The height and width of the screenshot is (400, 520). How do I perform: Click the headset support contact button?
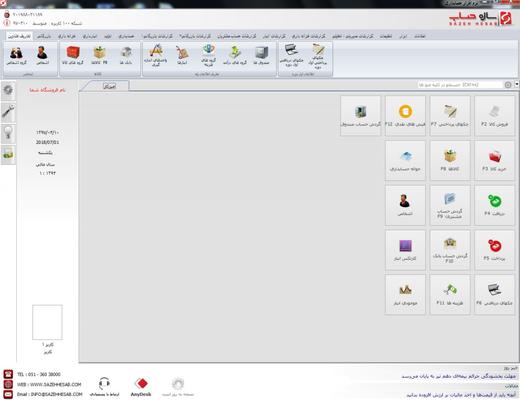point(104,387)
